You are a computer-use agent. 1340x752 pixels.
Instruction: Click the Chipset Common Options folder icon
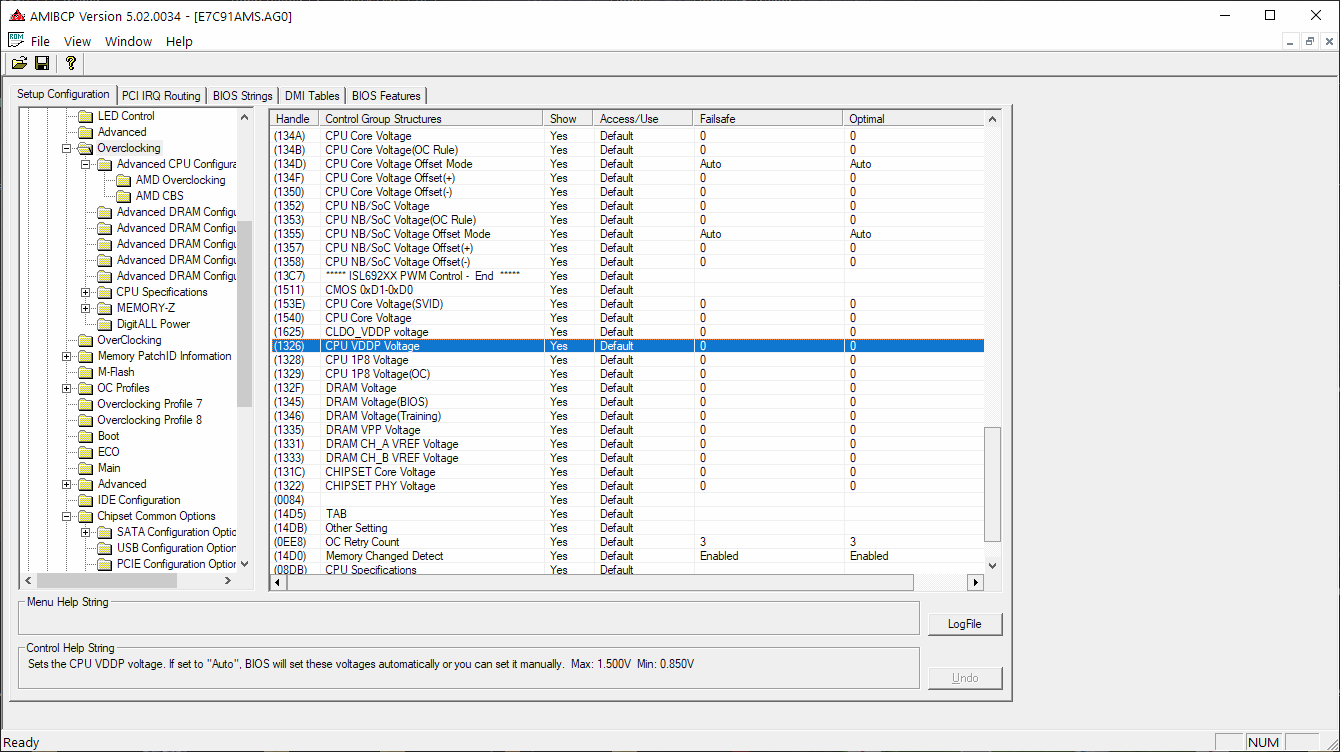click(x=86, y=516)
